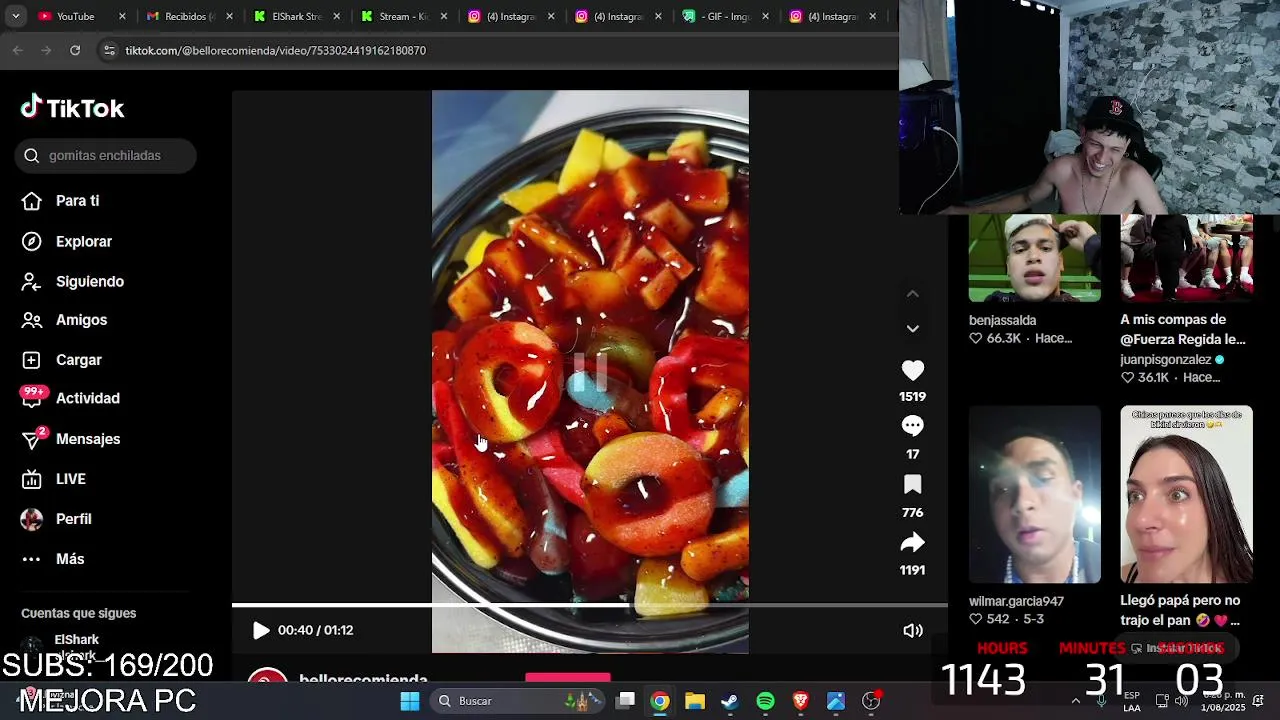Toggle the video volume speaker icon

[913, 630]
